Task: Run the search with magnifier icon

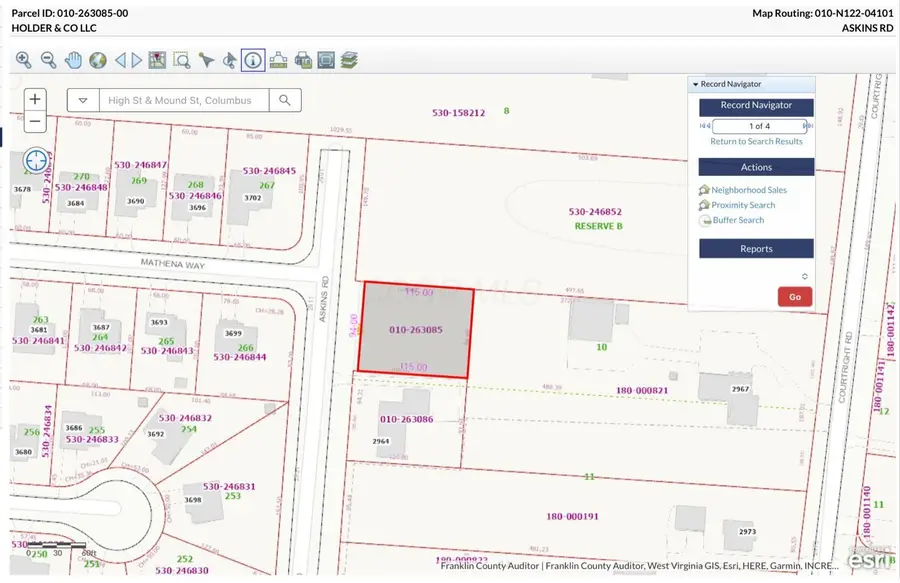Action: pos(284,100)
